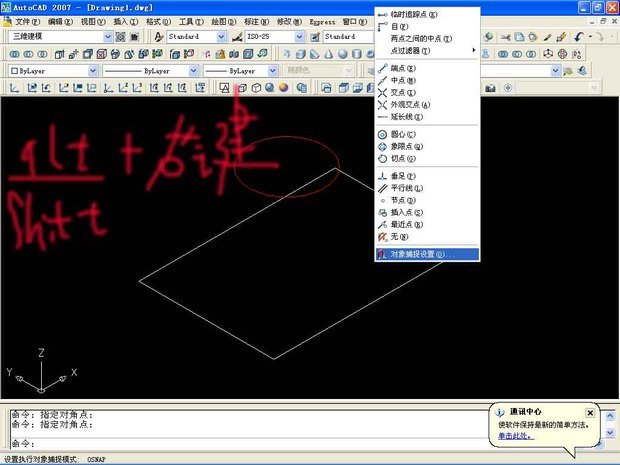Select the 垂足 (Perpendicular) snap option
Viewport: 620px width, 465px height.
click(404, 175)
